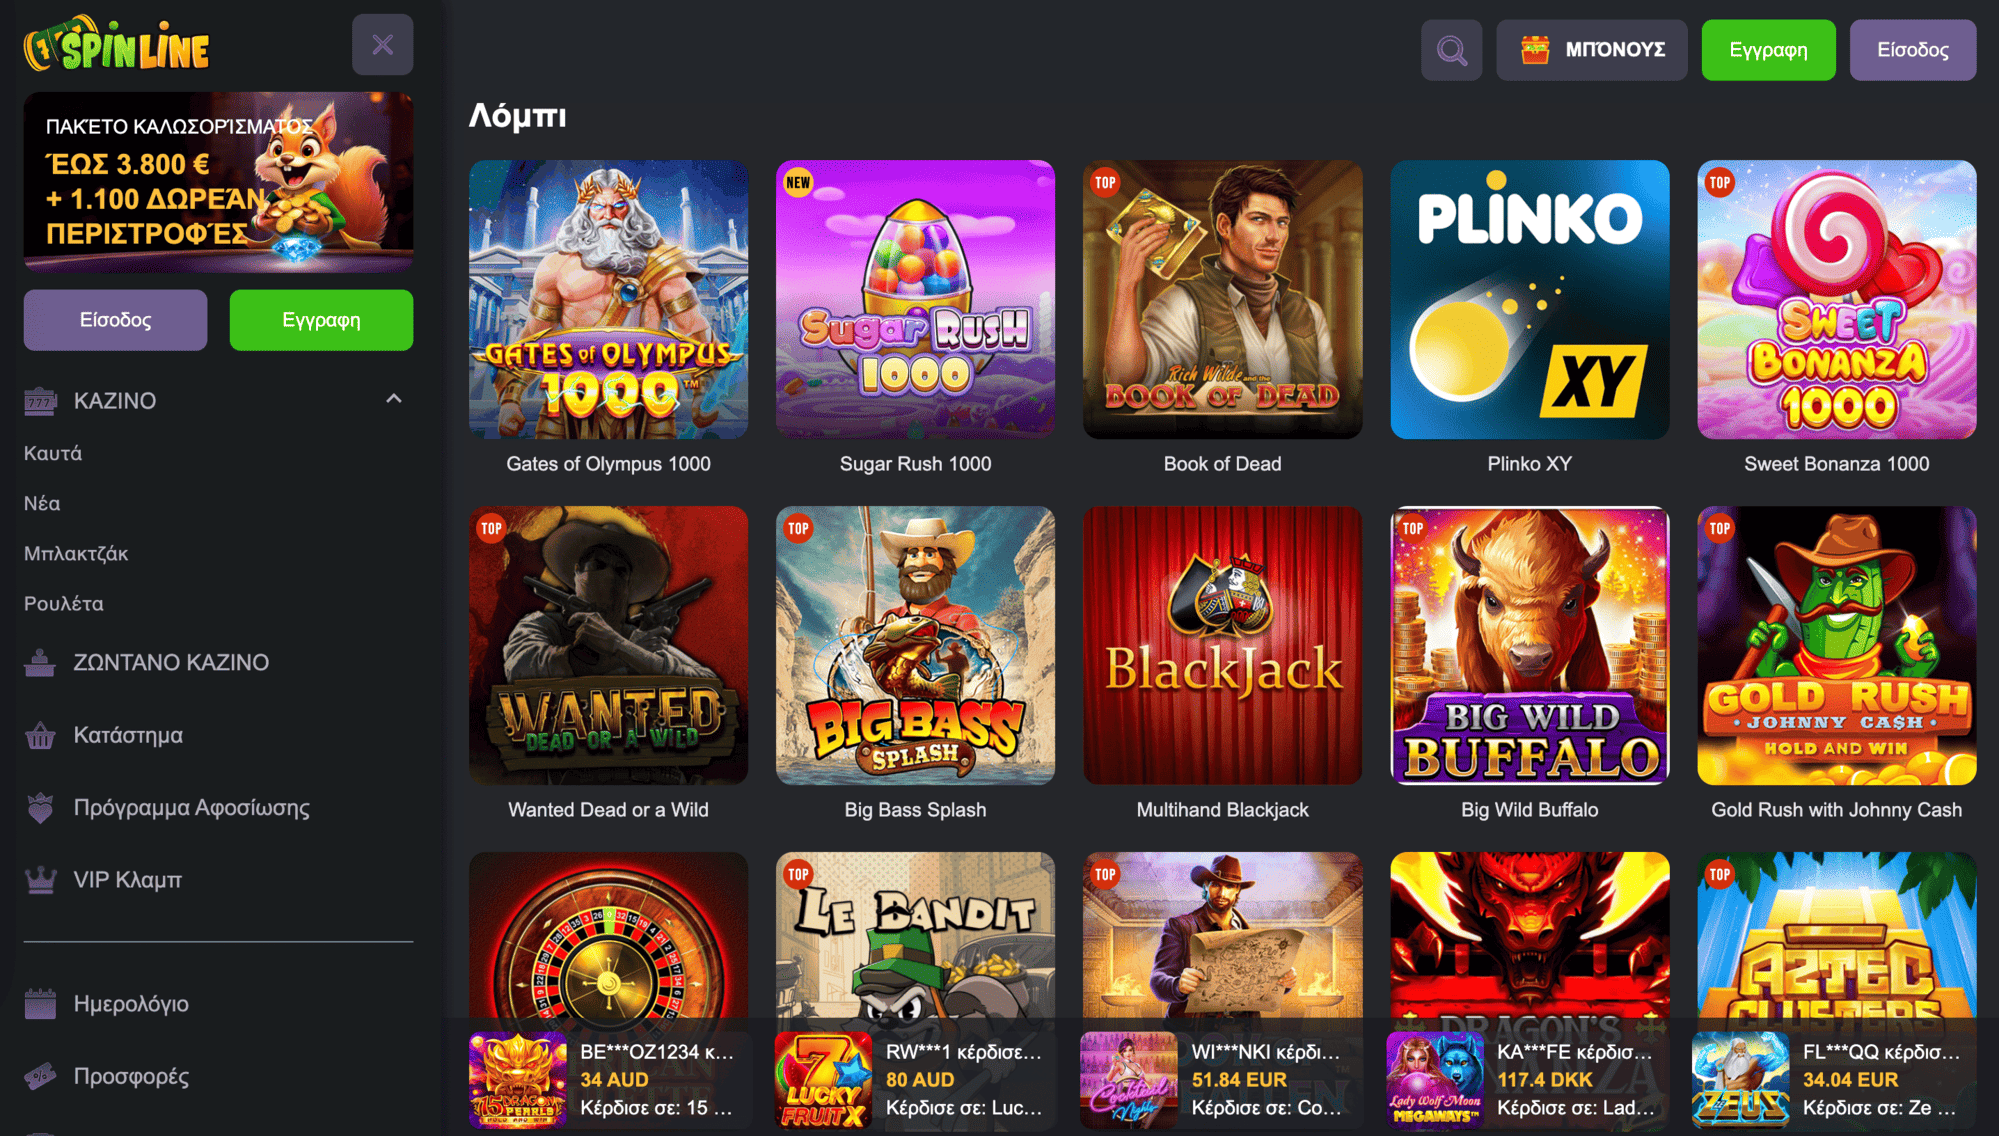Click the ΖΩΝΤΑΝΟ ΚΑΖΙΝΟ dealer icon
This screenshot has height=1136, width=1999.
pos(40,662)
